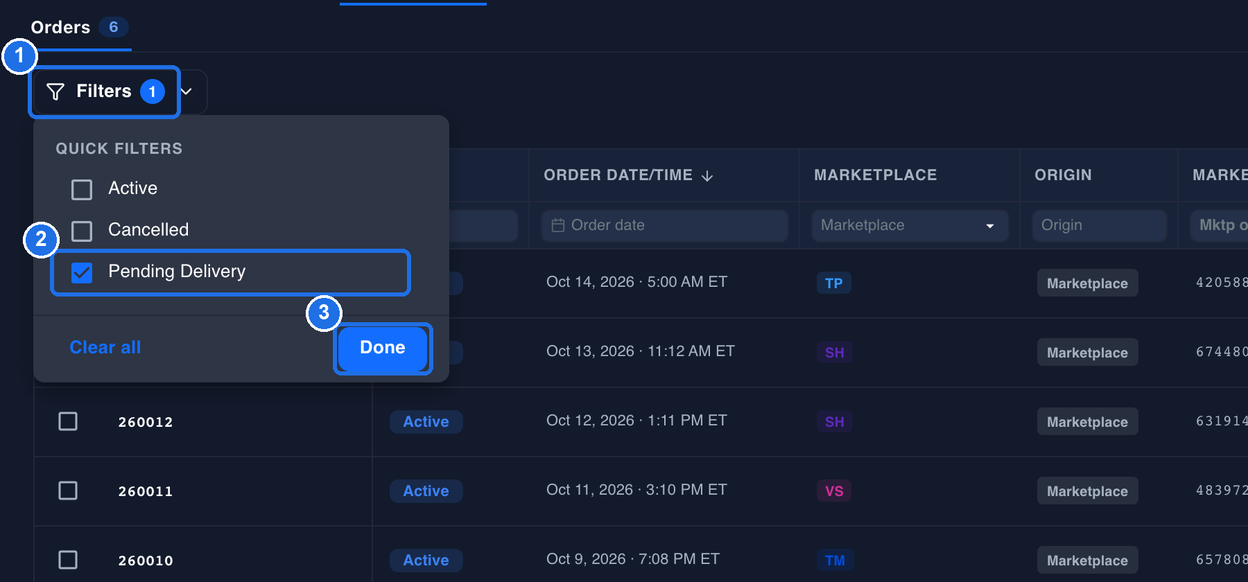Click the date Oct 14, 2026 · 5:00 AM ET
Screen dimensions: 1248x582
pyautogui.click(x=637, y=282)
